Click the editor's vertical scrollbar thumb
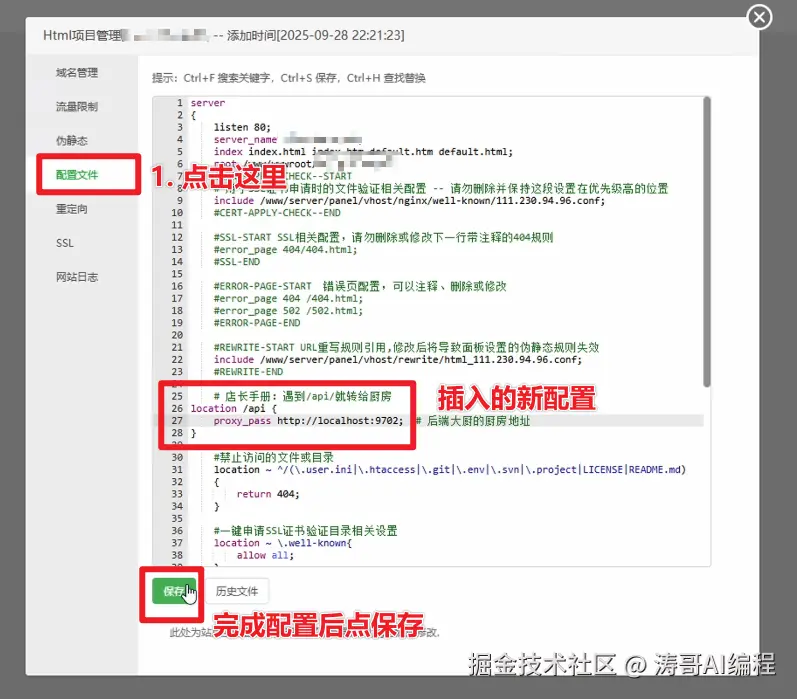Viewport: 797px width, 699px height. click(x=707, y=242)
